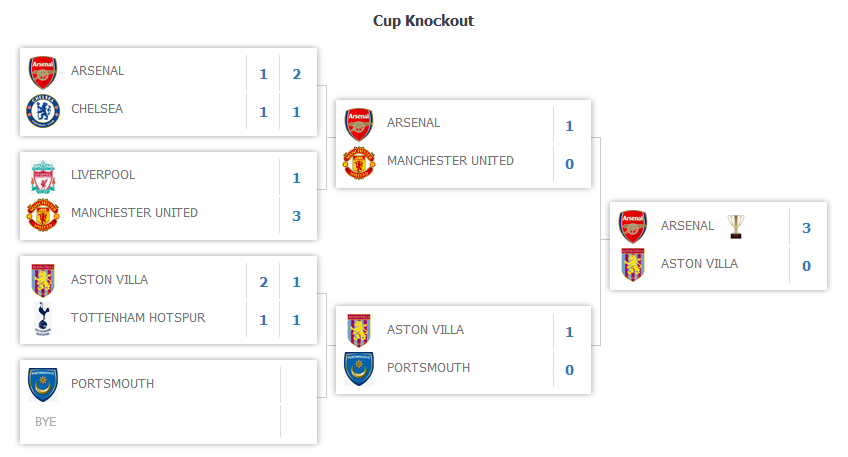This screenshot has height=457, width=848.
Task: Select Arsenal's crest in the final match
Action: [x=633, y=227]
